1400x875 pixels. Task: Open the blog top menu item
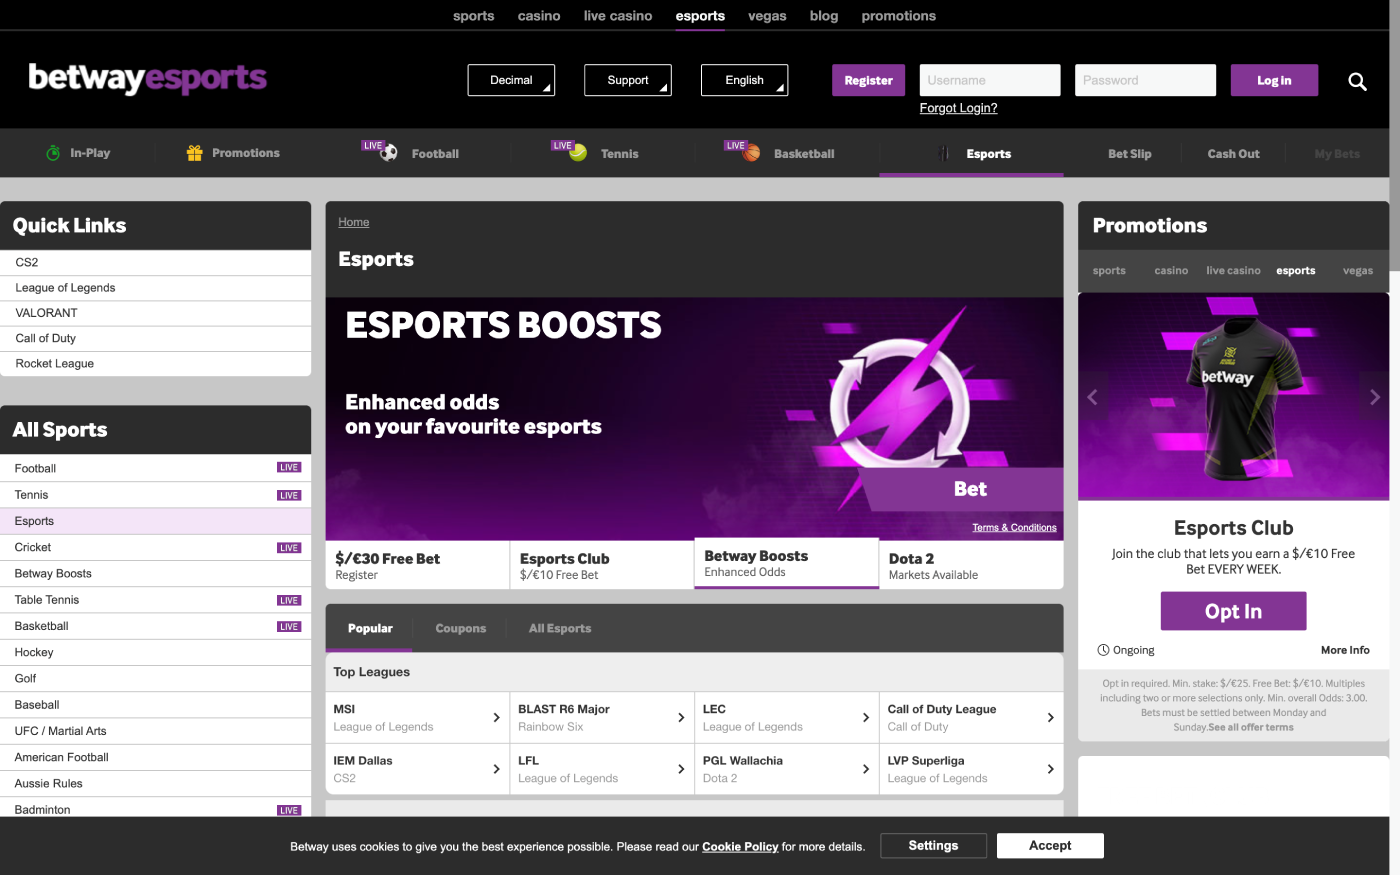(x=824, y=16)
